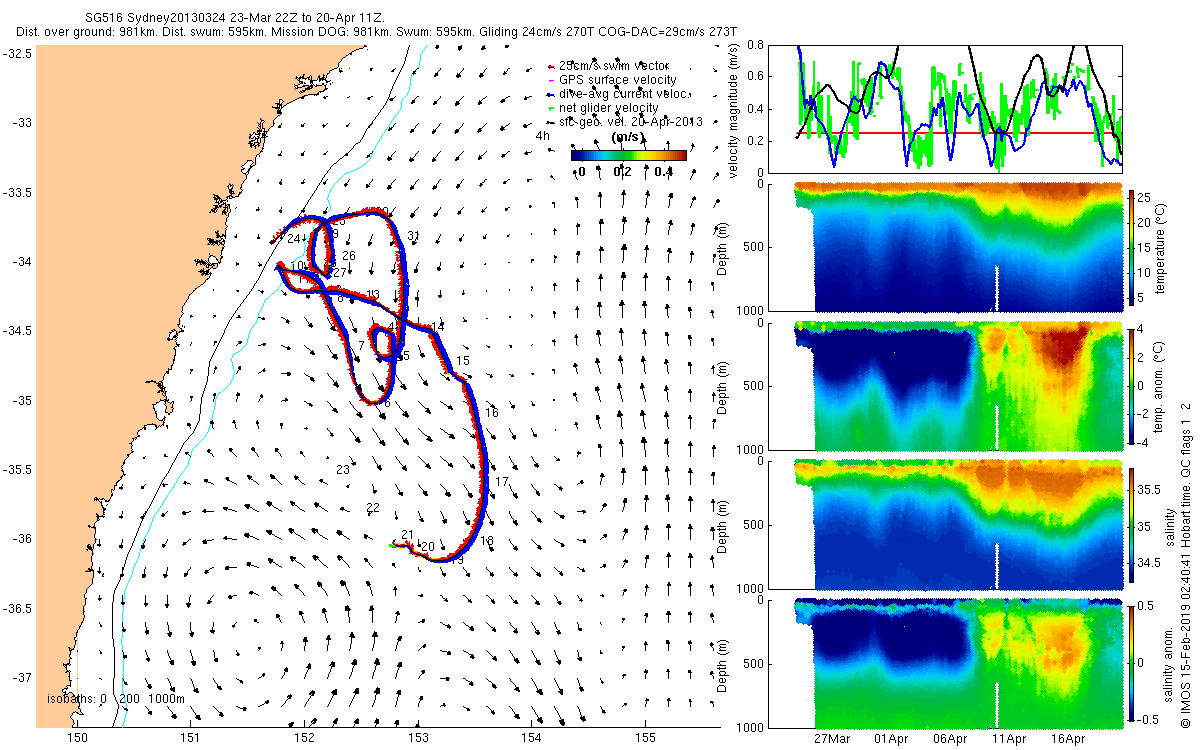Click the 'Dist. over ground: 981km' summary line
The image size is (1200, 750).
coord(377,32)
